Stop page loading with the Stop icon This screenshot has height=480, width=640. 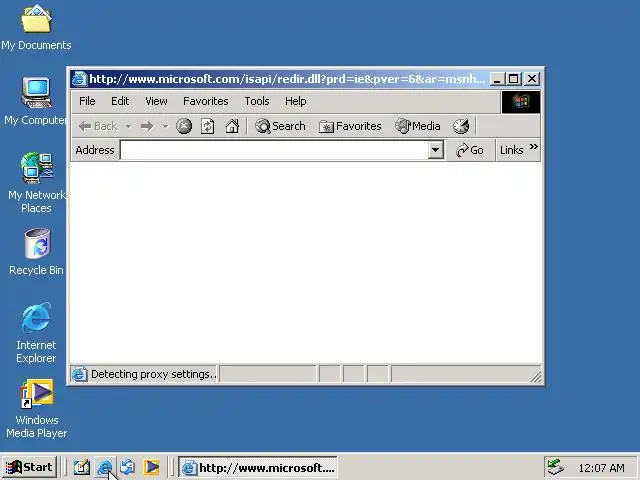click(184, 126)
